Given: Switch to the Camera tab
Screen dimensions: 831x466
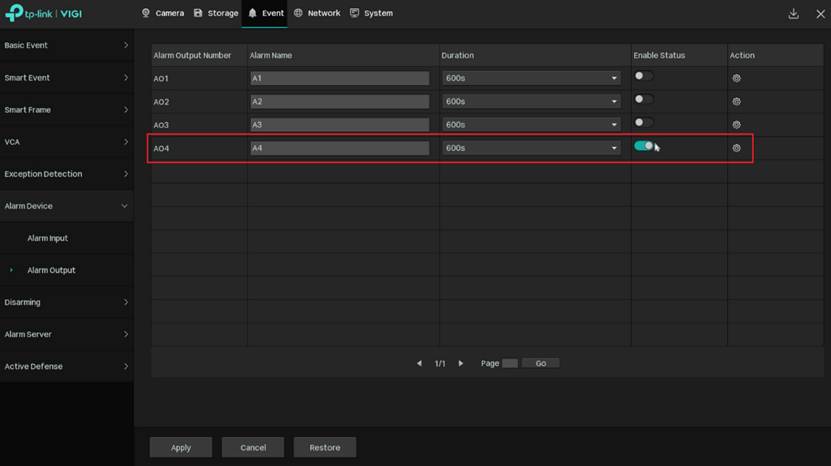Looking at the screenshot, I should click(163, 14).
